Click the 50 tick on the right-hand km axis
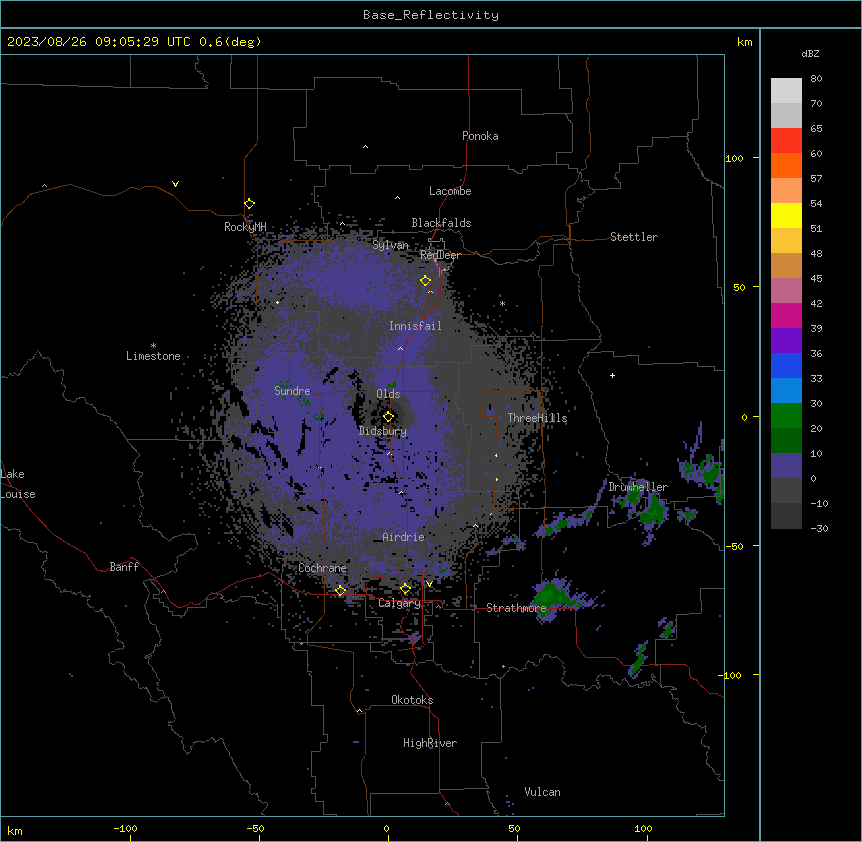Viewport: 862px width, 842px height. click(x=739, y=287)
